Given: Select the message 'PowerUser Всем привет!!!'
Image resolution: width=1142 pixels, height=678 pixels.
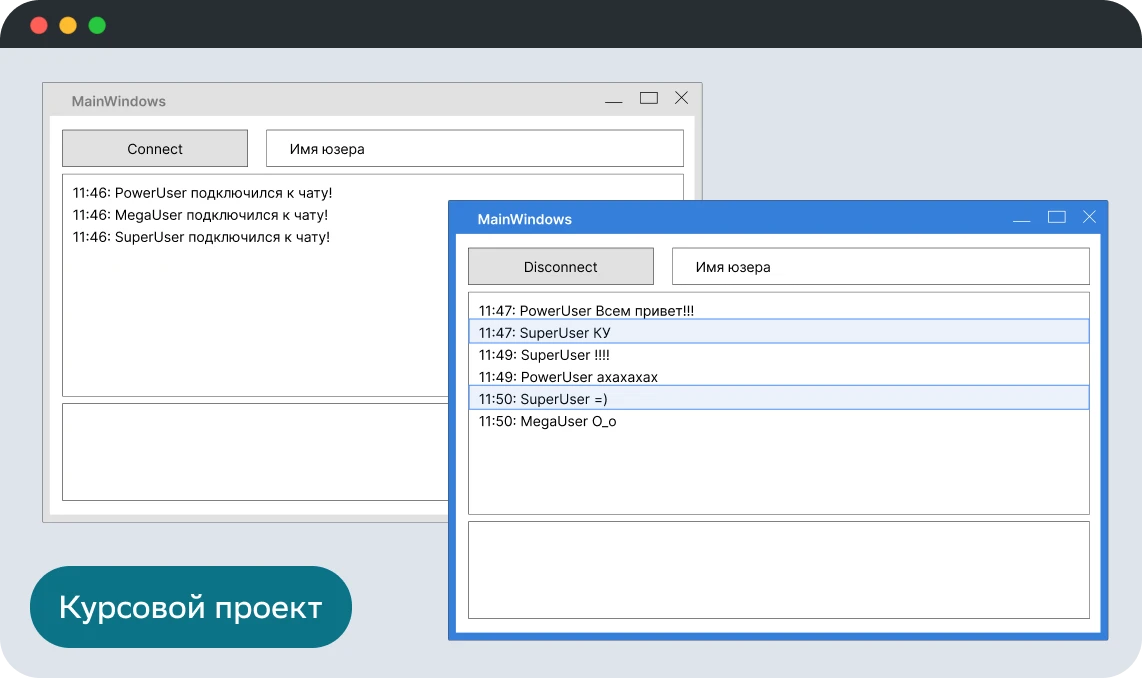Looking at the screenshot, I should click(586, 311).
